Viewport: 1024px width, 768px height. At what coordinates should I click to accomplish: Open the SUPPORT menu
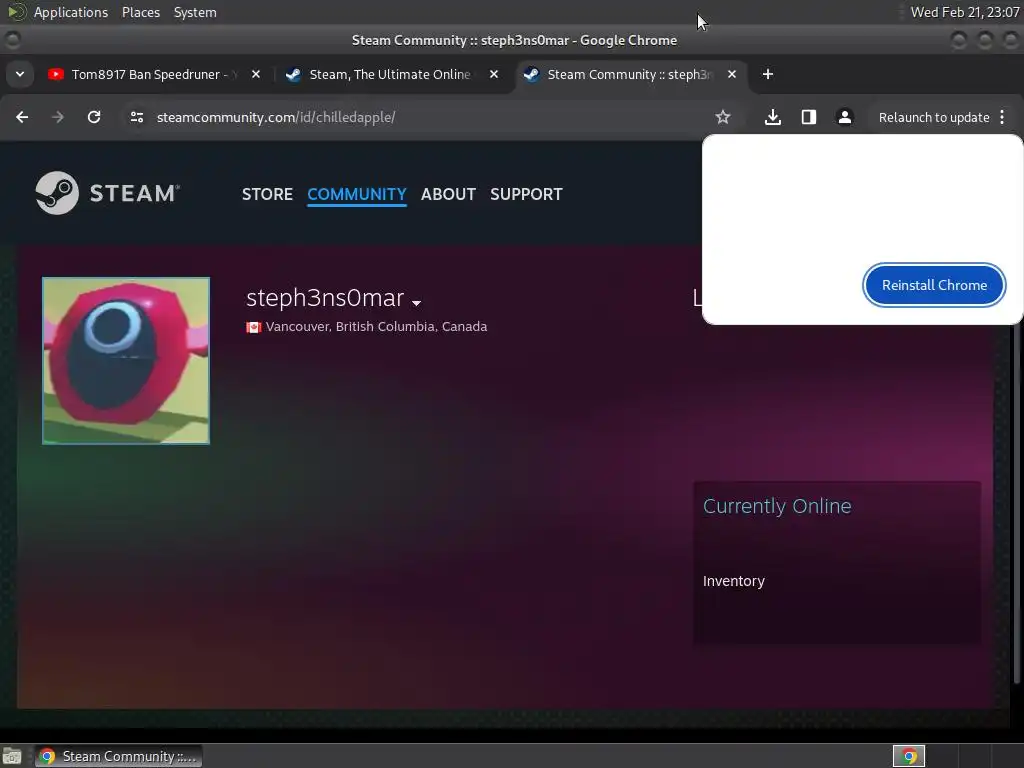pyautogui.click(x=526, y=194)
